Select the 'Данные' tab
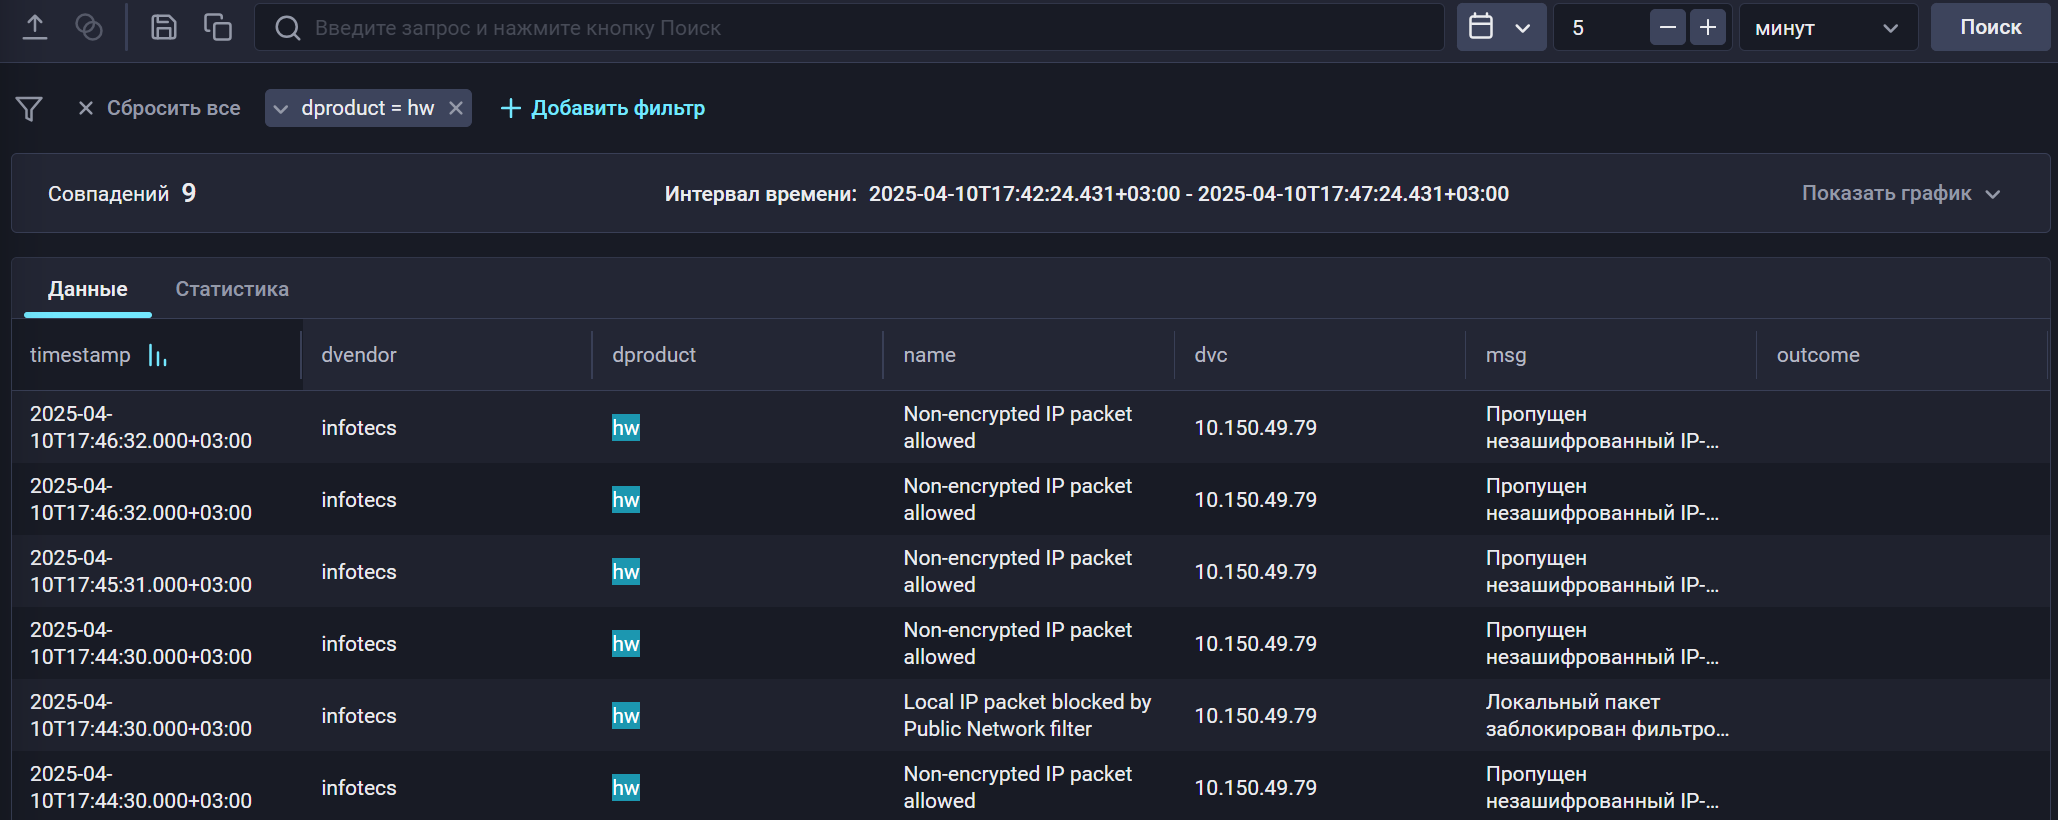 (x=88, y=289)
